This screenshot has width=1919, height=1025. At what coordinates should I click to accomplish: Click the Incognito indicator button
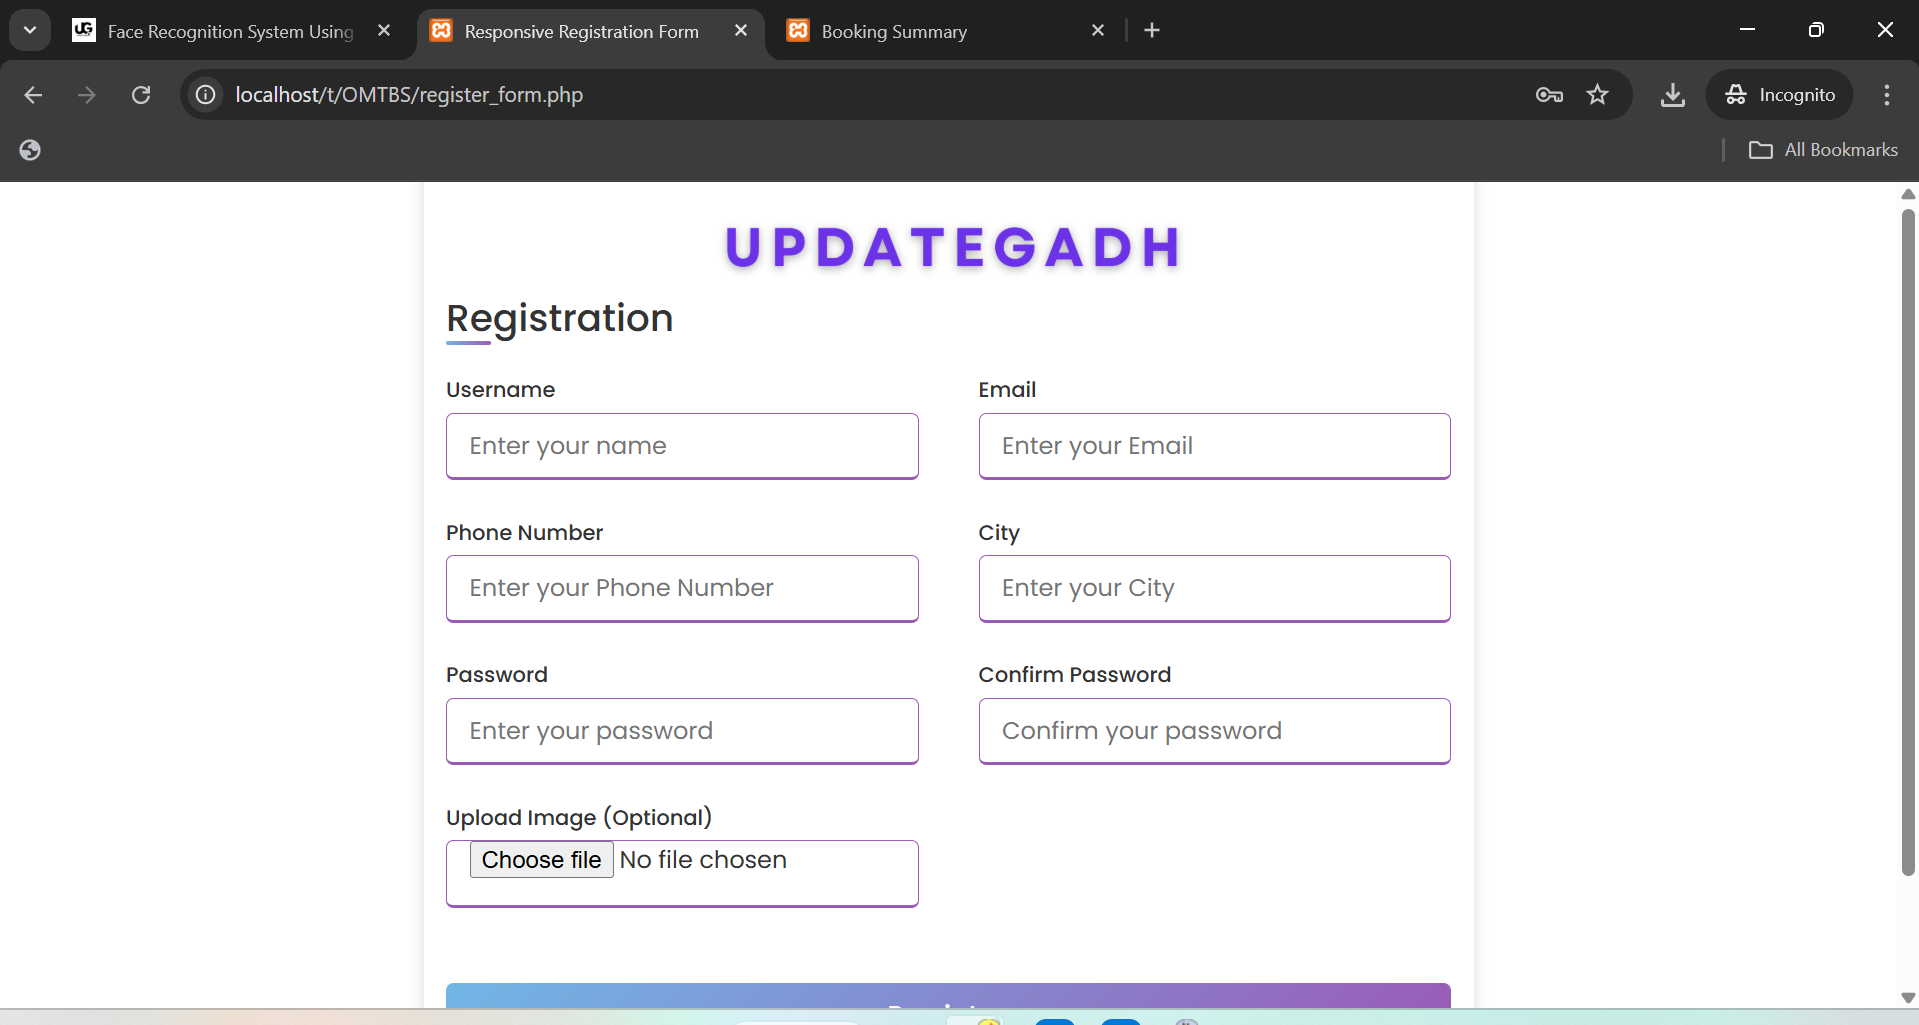pos(1780,95)
